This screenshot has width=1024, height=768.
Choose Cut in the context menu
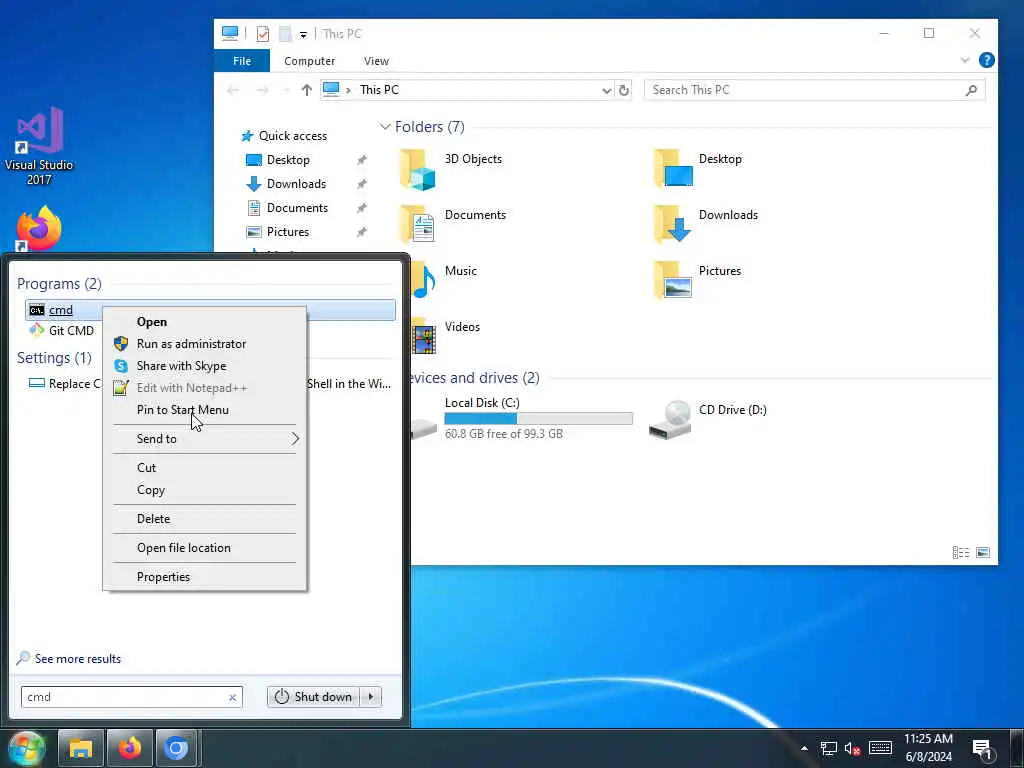tap(204, 468)
